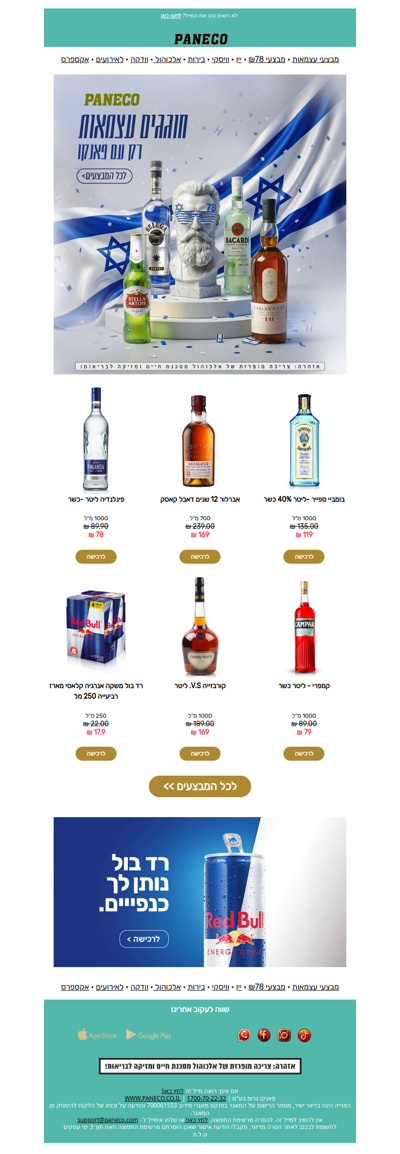
Task: Follow the WWW.PANECO.CO.IL footer link
Action: 147,1097
